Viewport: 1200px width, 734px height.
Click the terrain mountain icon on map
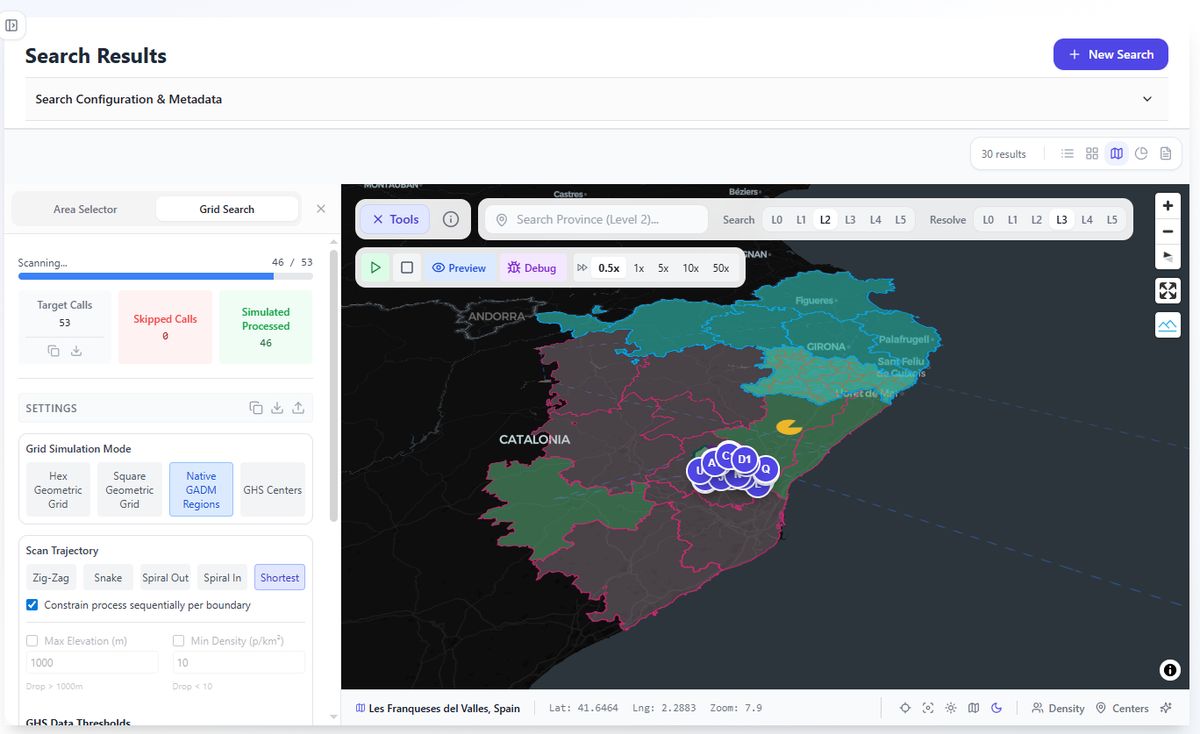pyautogui.click(x=1168, y=325)
